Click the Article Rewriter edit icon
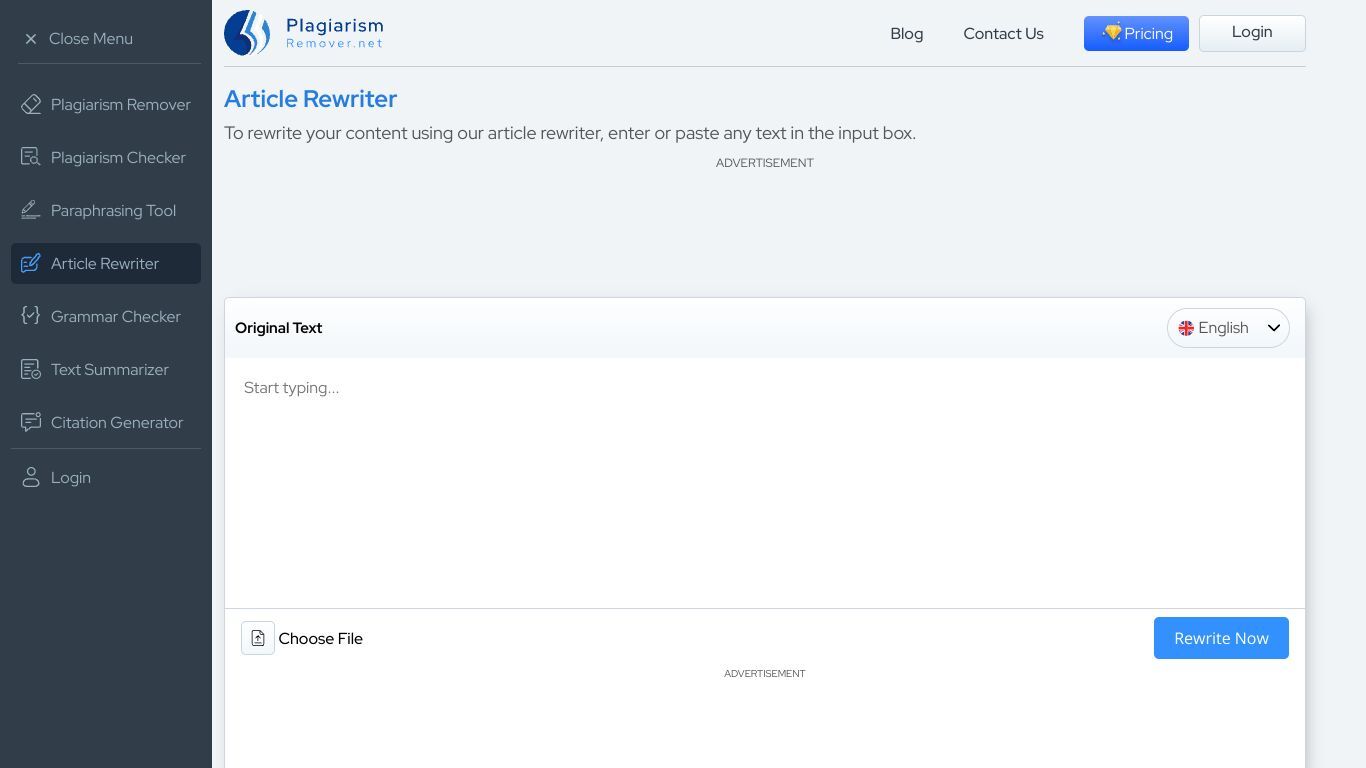 point(31,263)
